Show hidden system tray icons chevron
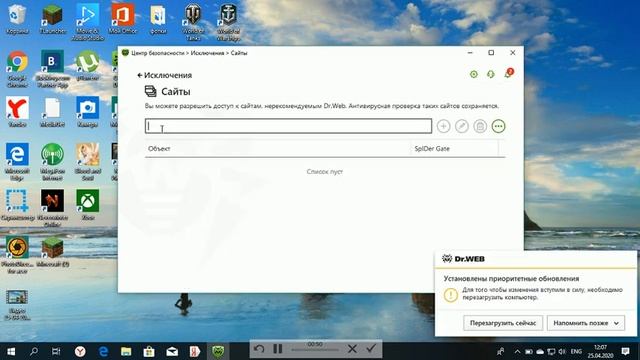 (517, 351)
